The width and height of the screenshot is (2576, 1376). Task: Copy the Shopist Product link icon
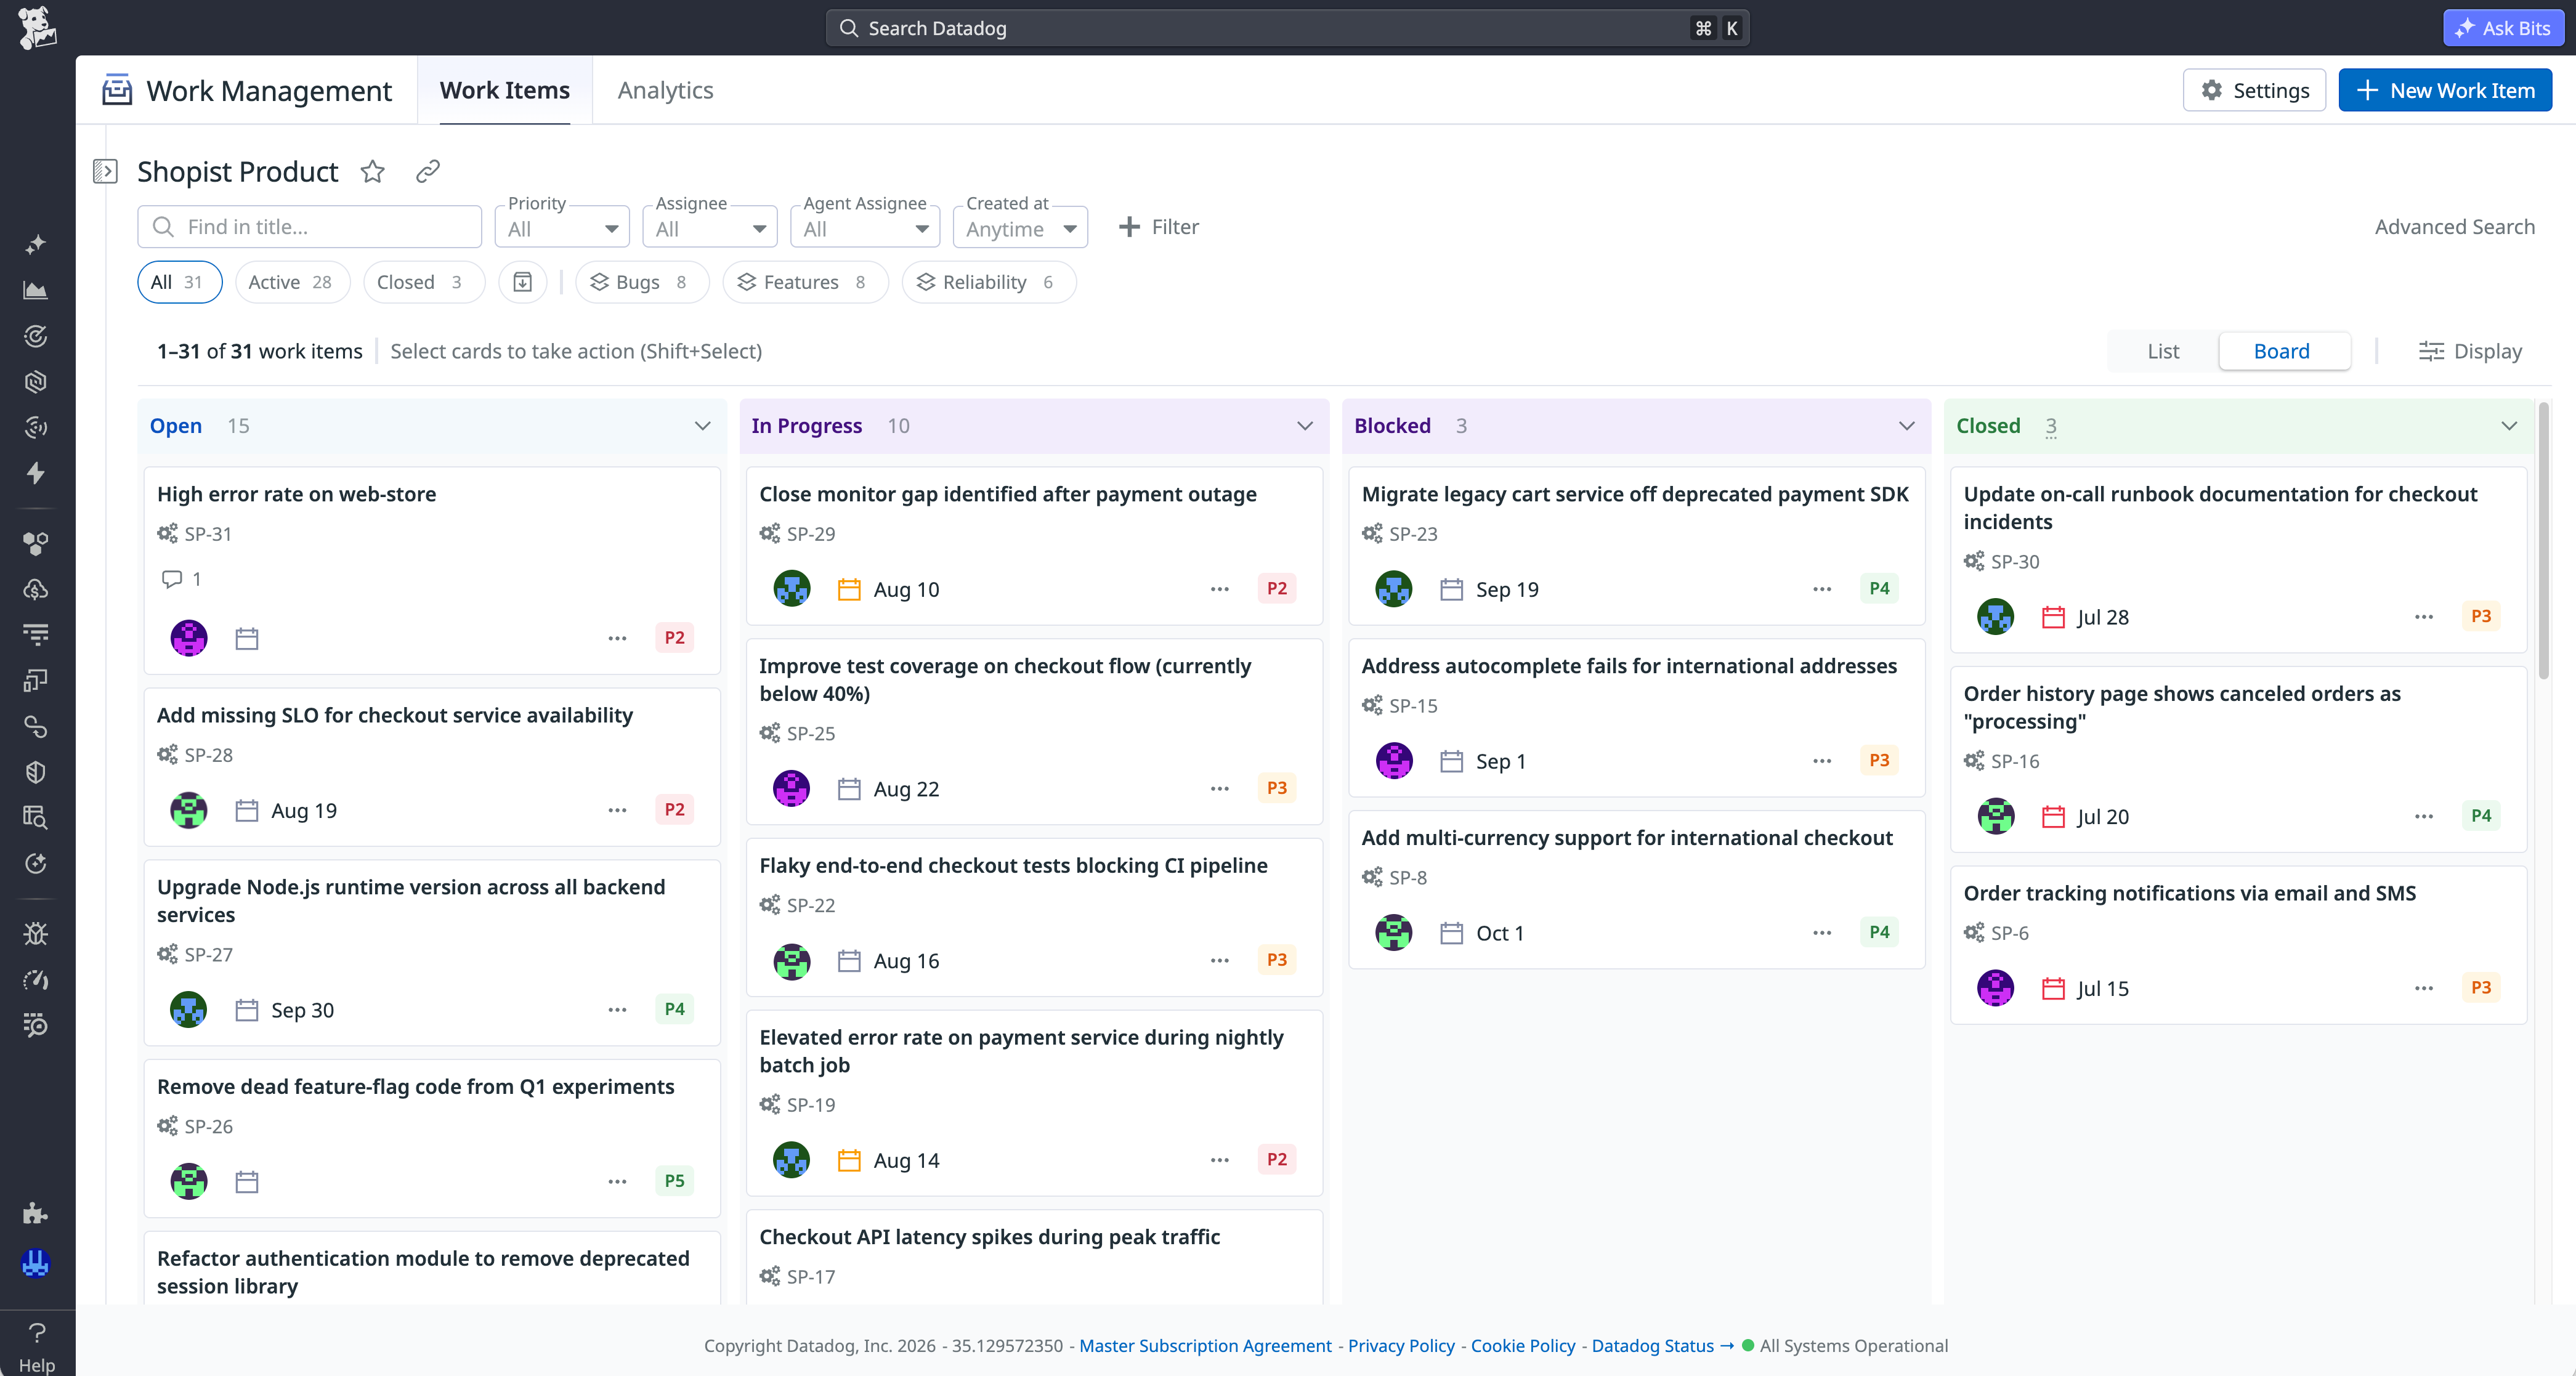pos(428,172)
